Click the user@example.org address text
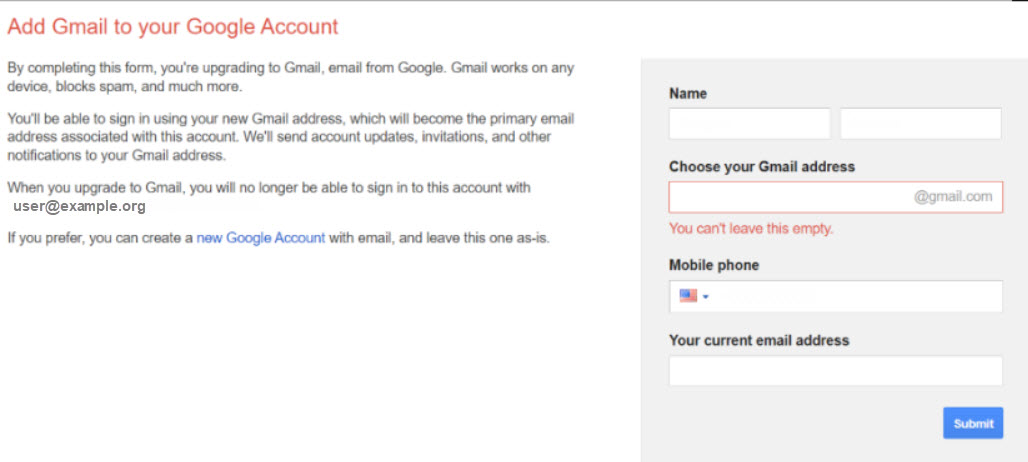 [79, 206]
